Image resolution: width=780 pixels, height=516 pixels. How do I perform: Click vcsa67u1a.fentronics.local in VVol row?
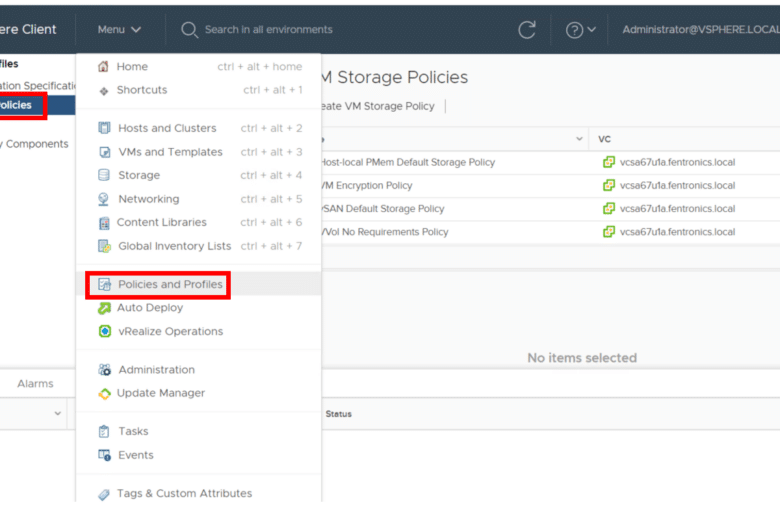[x=678, y=232]
